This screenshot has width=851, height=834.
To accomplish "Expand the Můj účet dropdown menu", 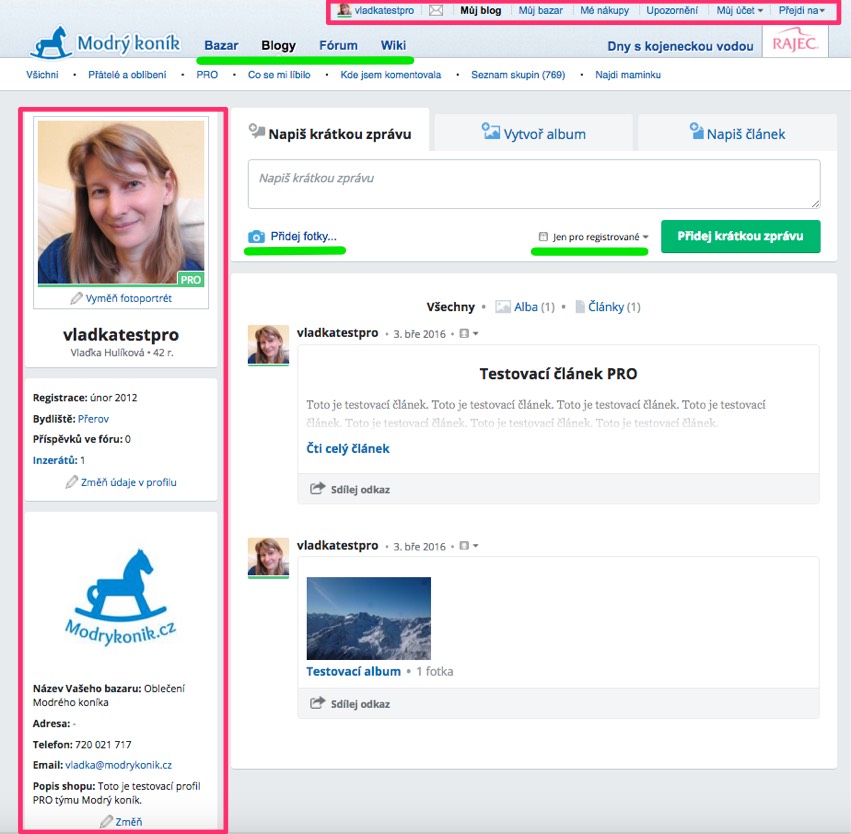I will pos(740,11).
